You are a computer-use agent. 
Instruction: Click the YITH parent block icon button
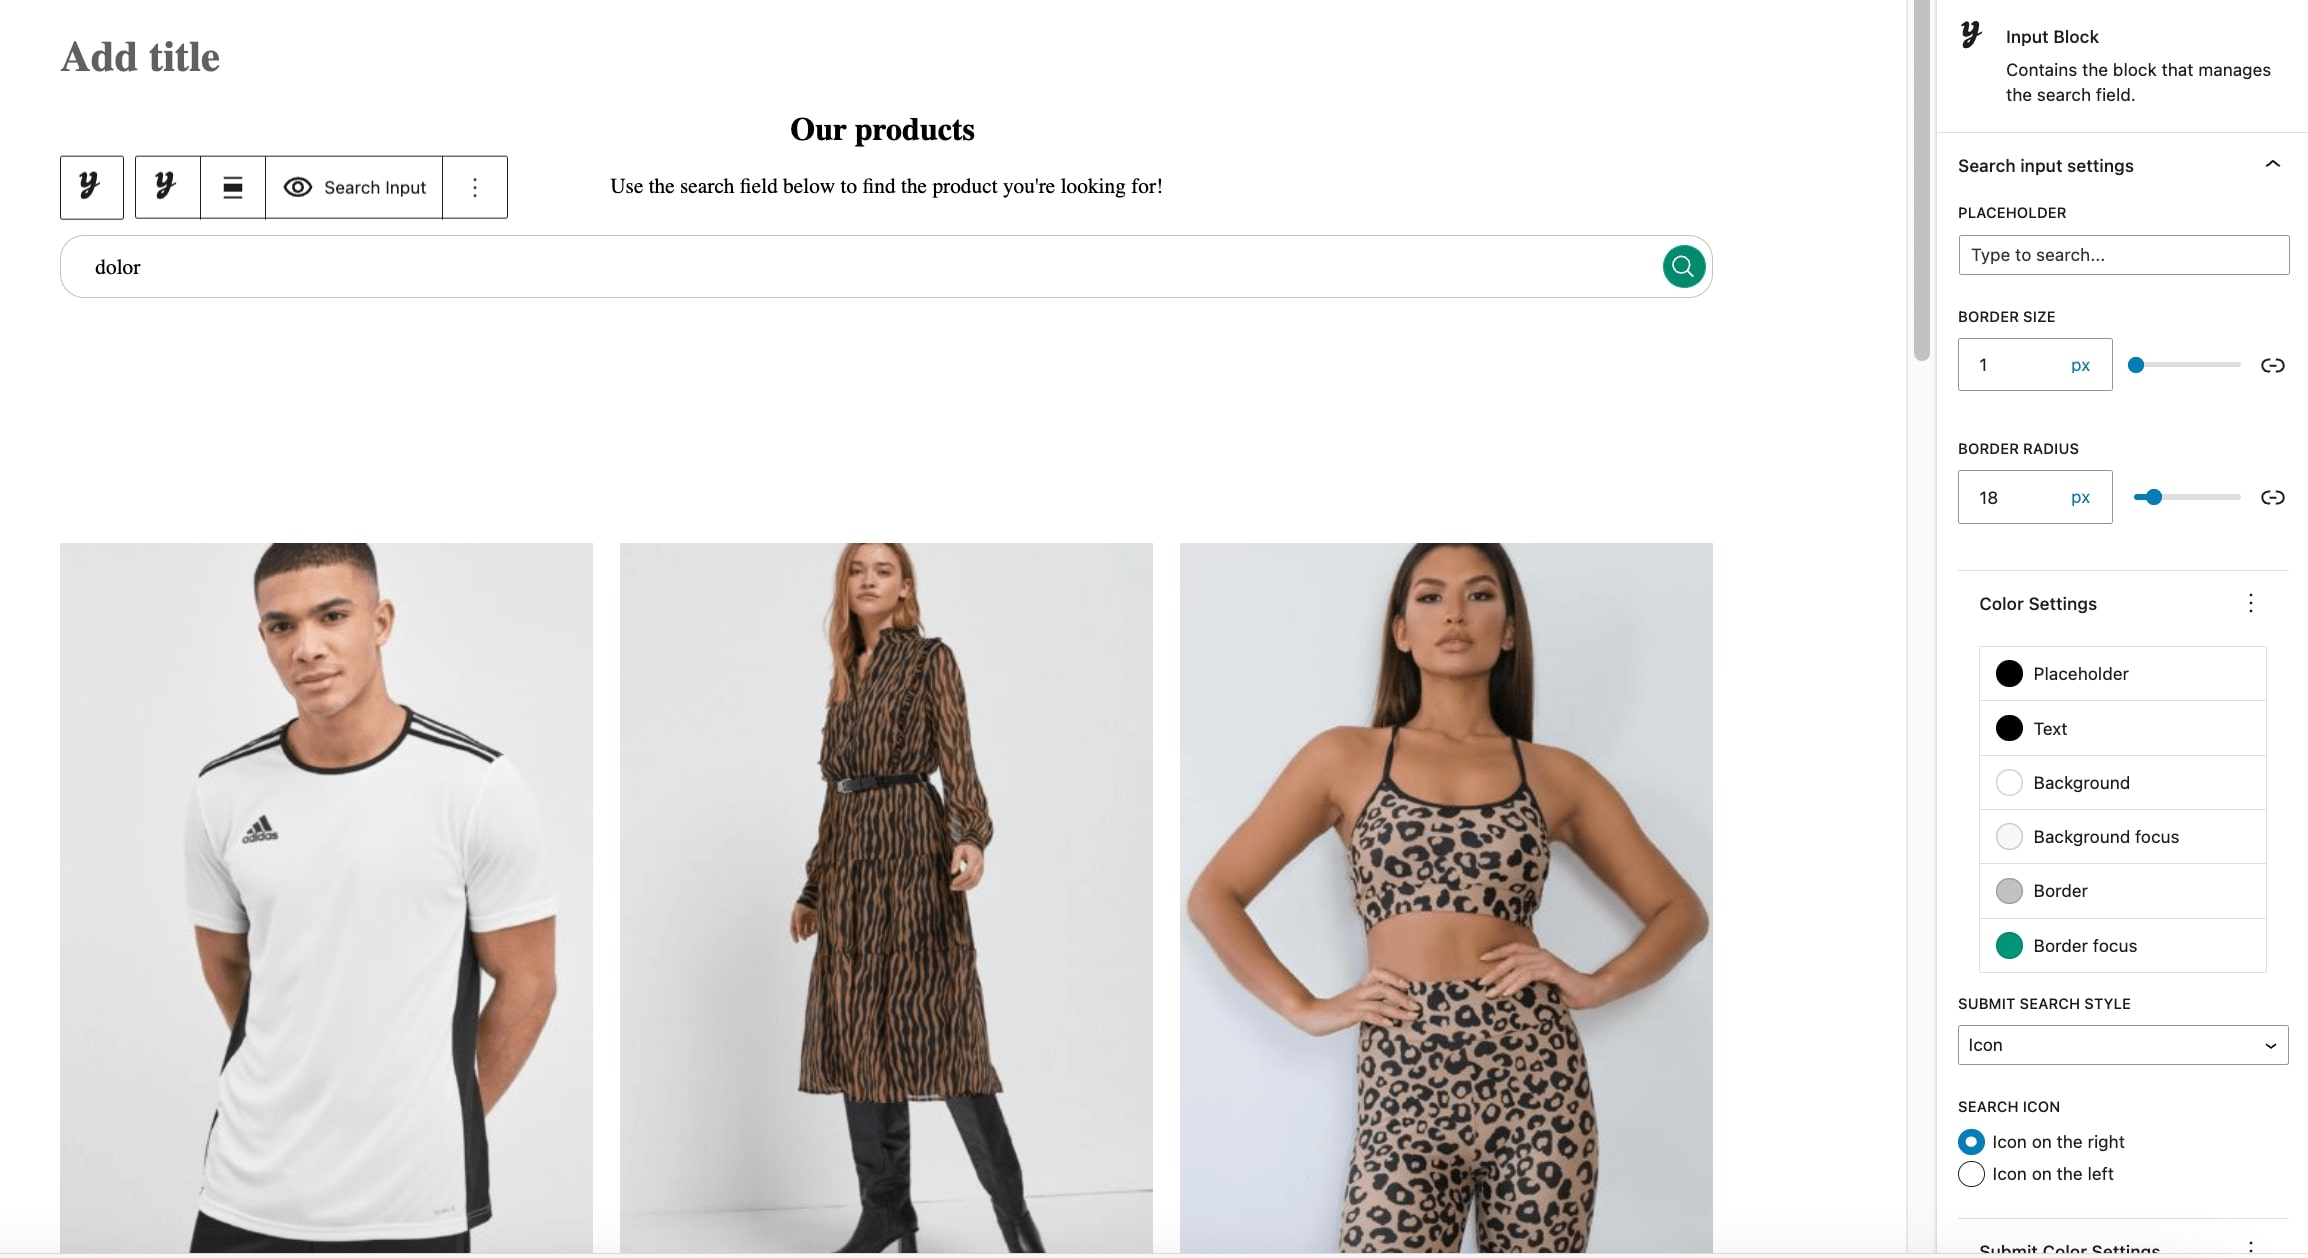click(x=91, y=187)
